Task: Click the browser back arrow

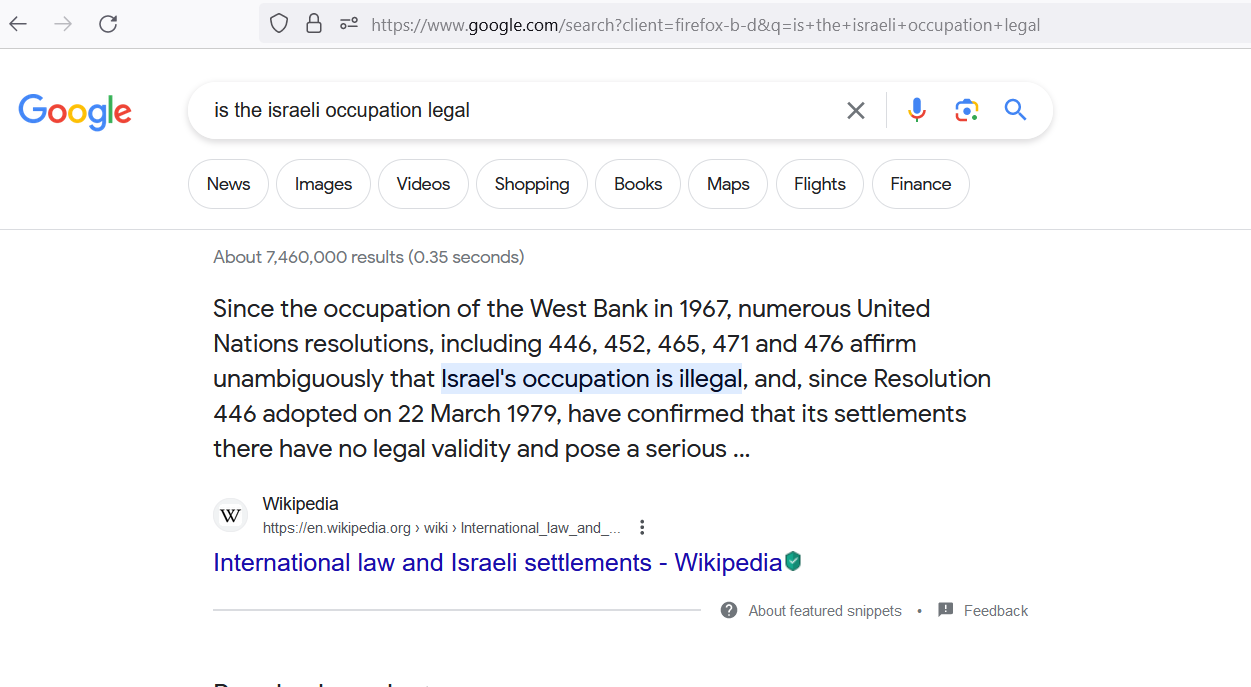Action: point(18,24)
